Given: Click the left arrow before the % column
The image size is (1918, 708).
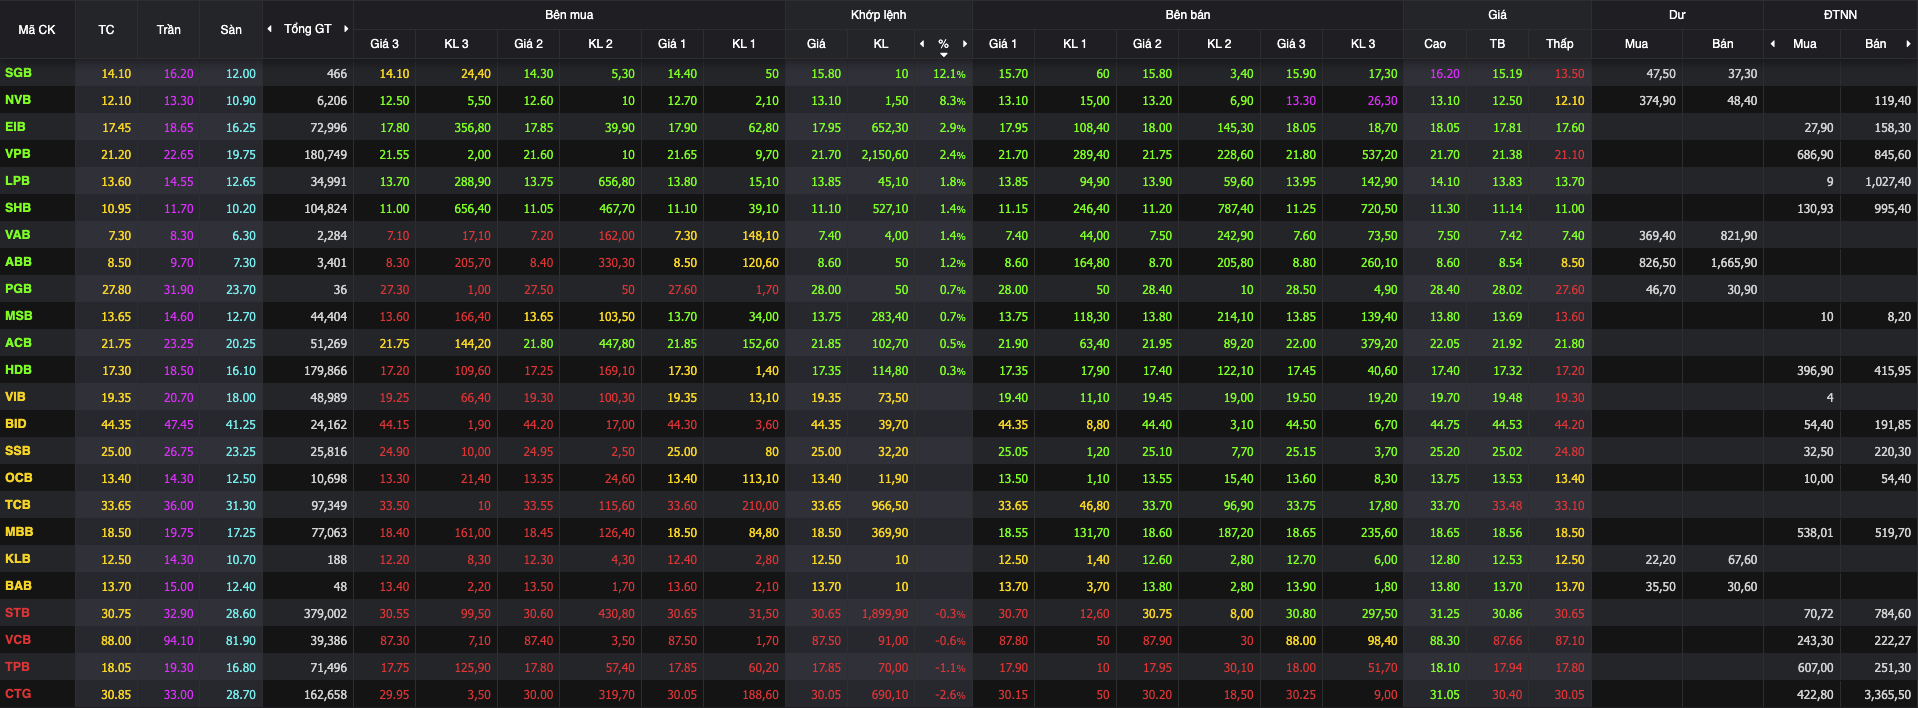Looking at the screenshot, I should (922, 44).
